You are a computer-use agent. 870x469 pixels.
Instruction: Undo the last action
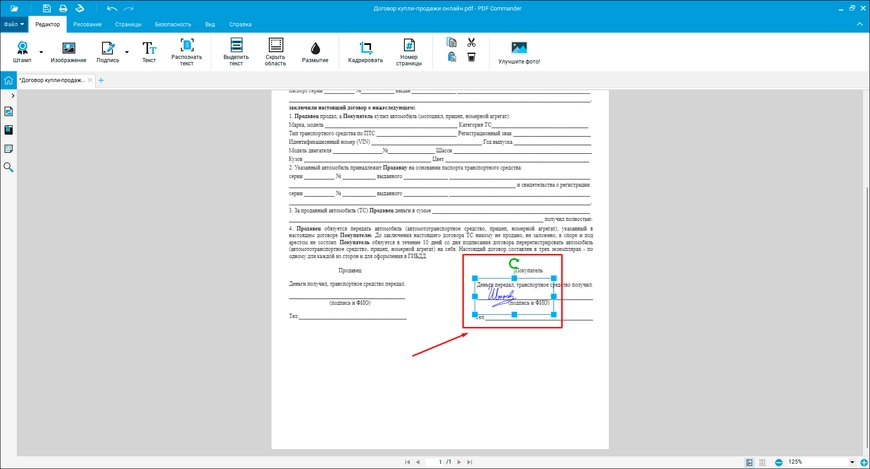click(112, 8)
